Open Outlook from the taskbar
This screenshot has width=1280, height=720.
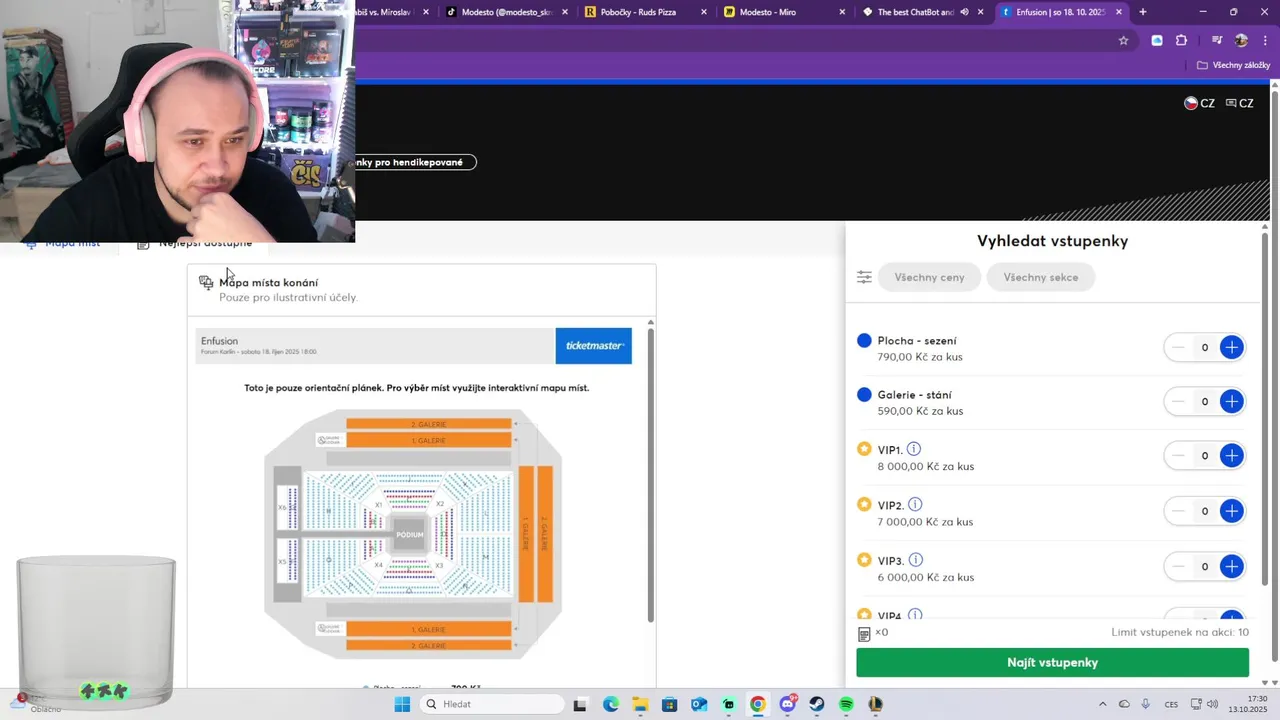coord(699,704)
